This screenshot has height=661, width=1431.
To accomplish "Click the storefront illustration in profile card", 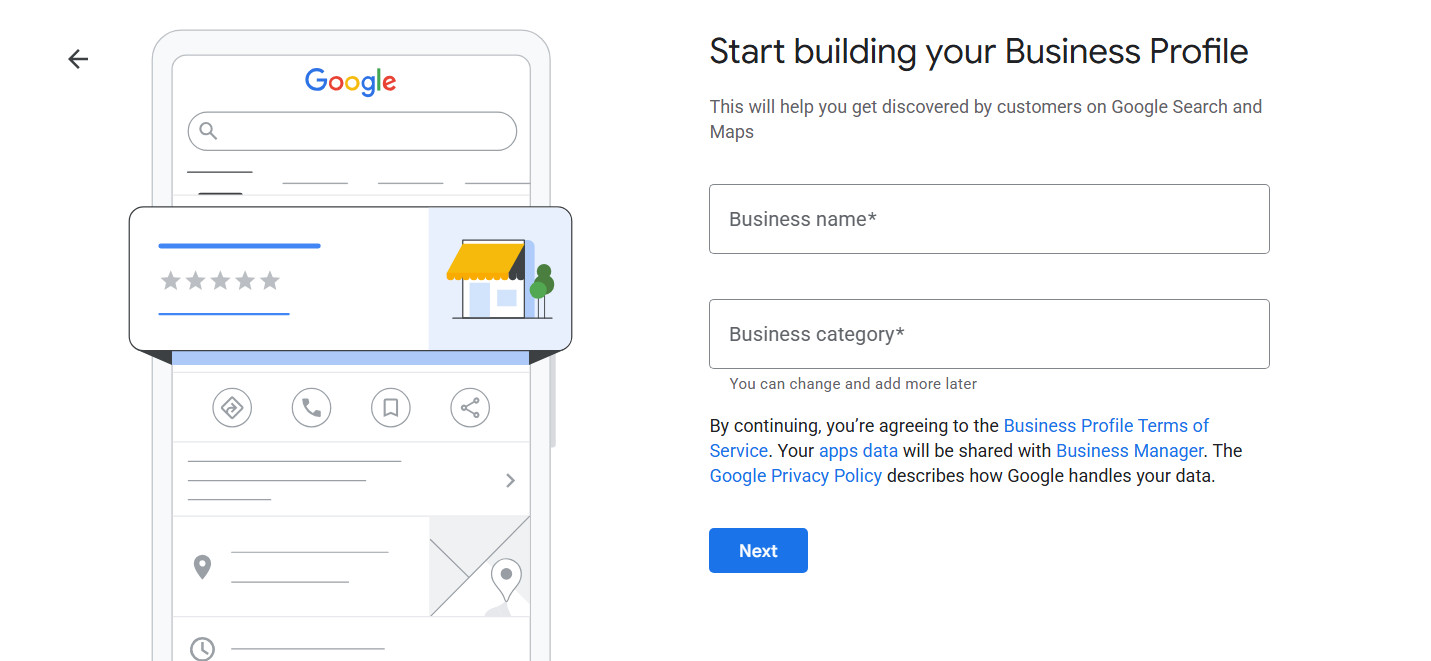I will [500, 279].
